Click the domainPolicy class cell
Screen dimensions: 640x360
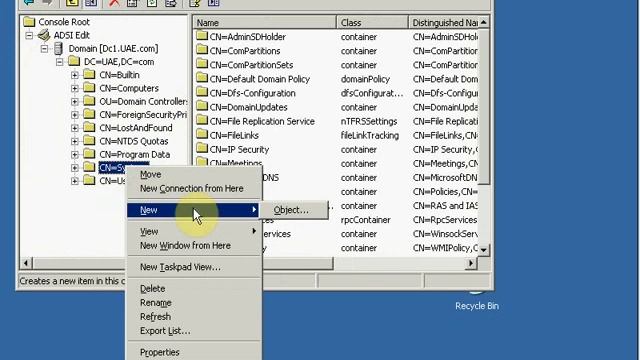(365, 79)
